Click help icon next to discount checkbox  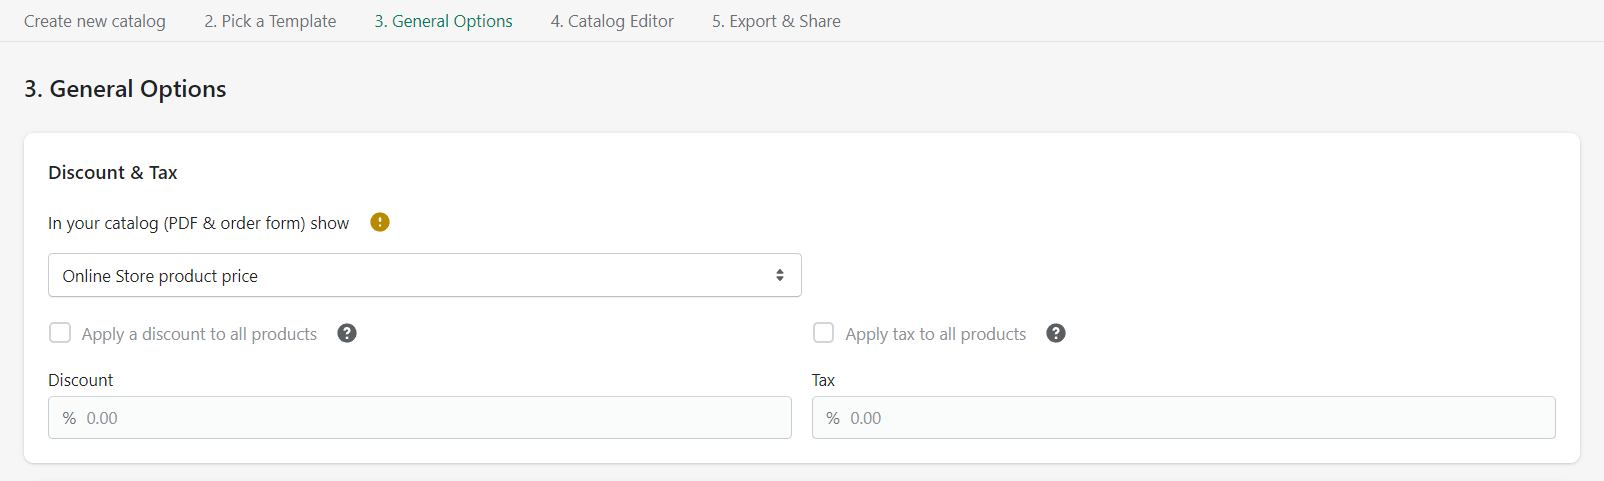pos(347,333)
